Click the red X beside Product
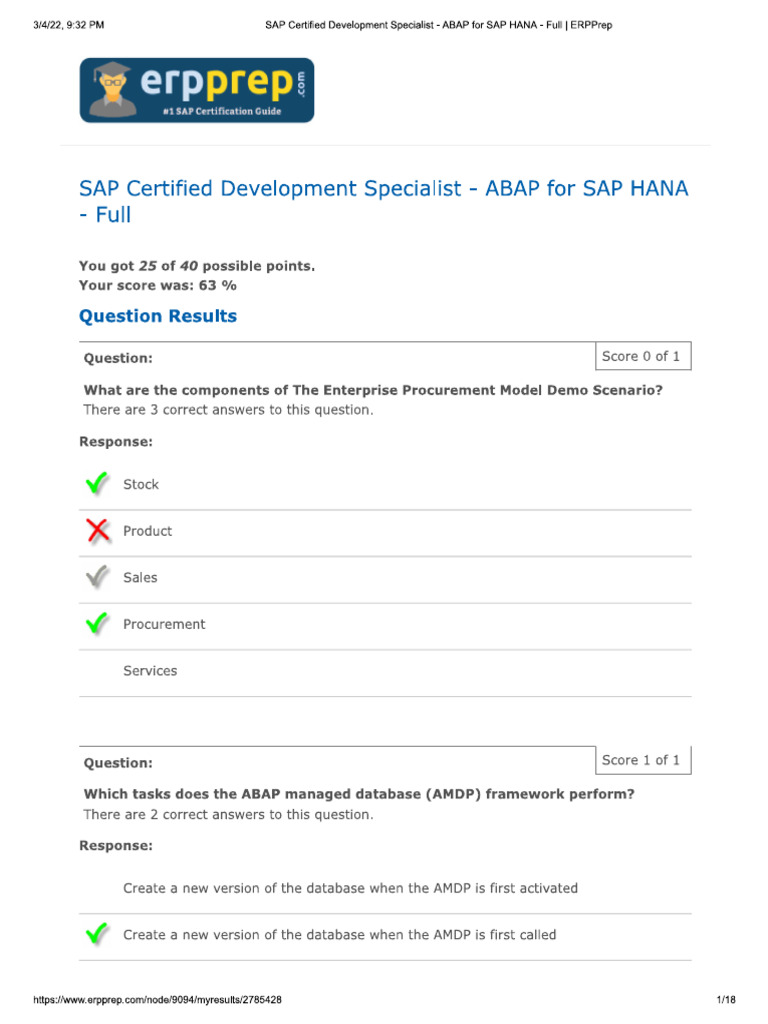The height and width of the screenshot is (1024, 768). pyautogui.click(x=98, y=531)
